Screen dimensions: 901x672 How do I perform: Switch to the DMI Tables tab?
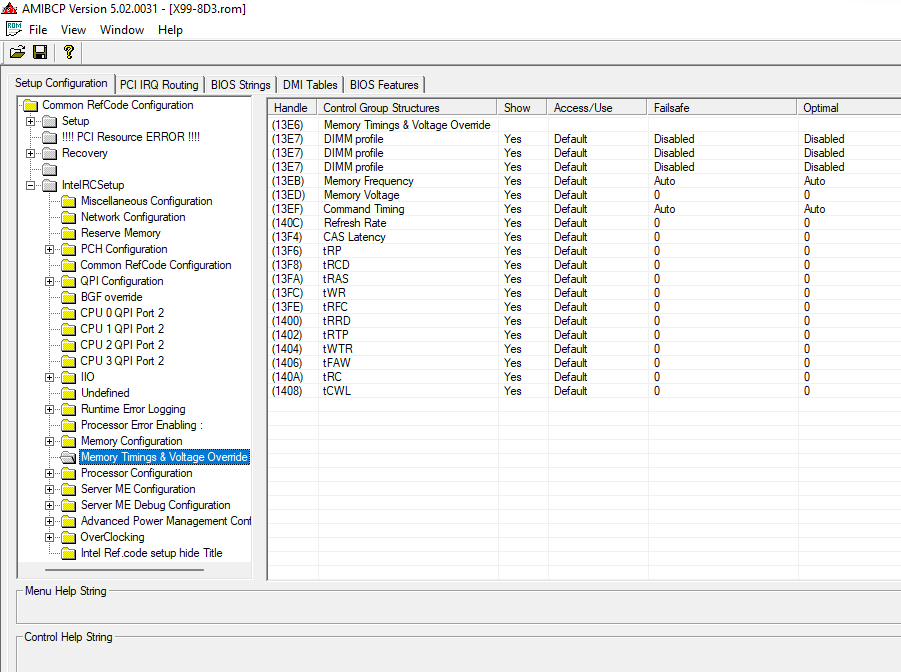[310, 85]
